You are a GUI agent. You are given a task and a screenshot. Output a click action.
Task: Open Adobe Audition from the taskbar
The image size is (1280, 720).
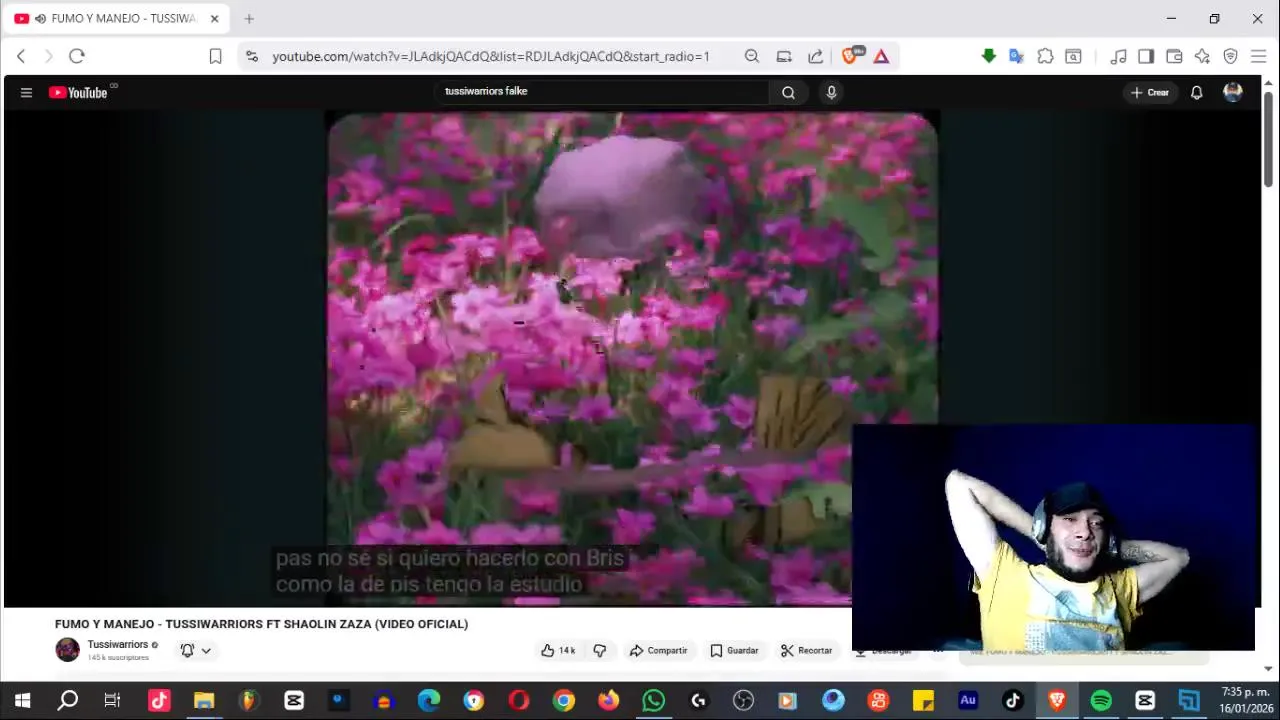click(x=967, y=701)
